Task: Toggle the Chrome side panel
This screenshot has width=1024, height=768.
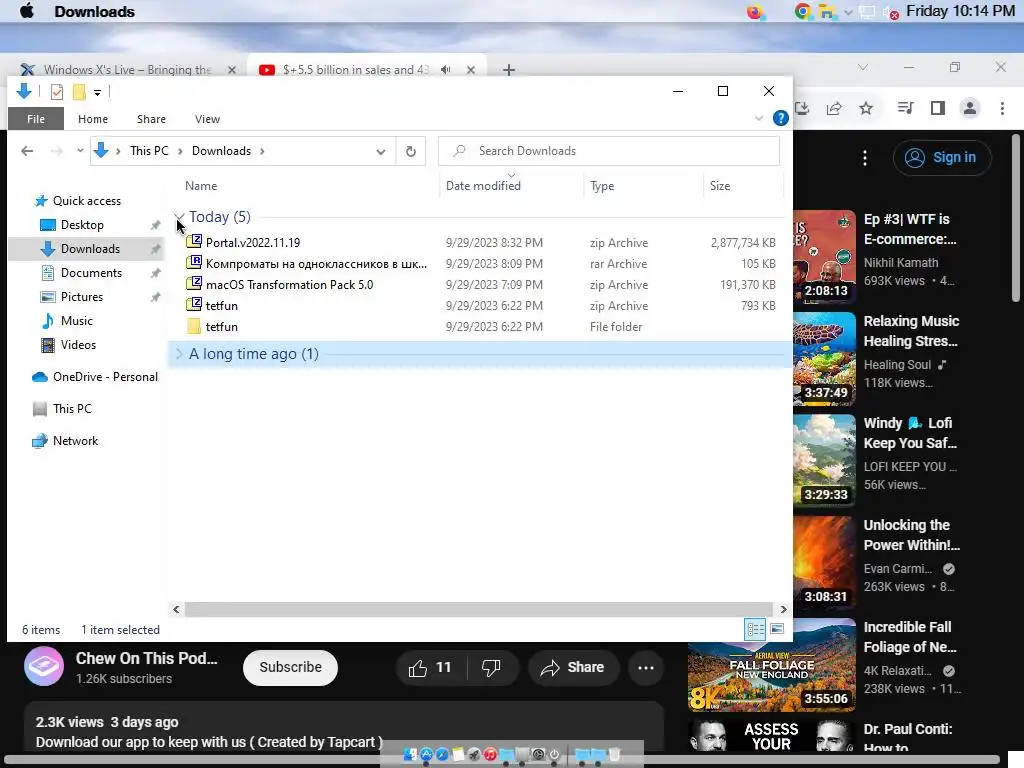Action: (x=938, y=108)
